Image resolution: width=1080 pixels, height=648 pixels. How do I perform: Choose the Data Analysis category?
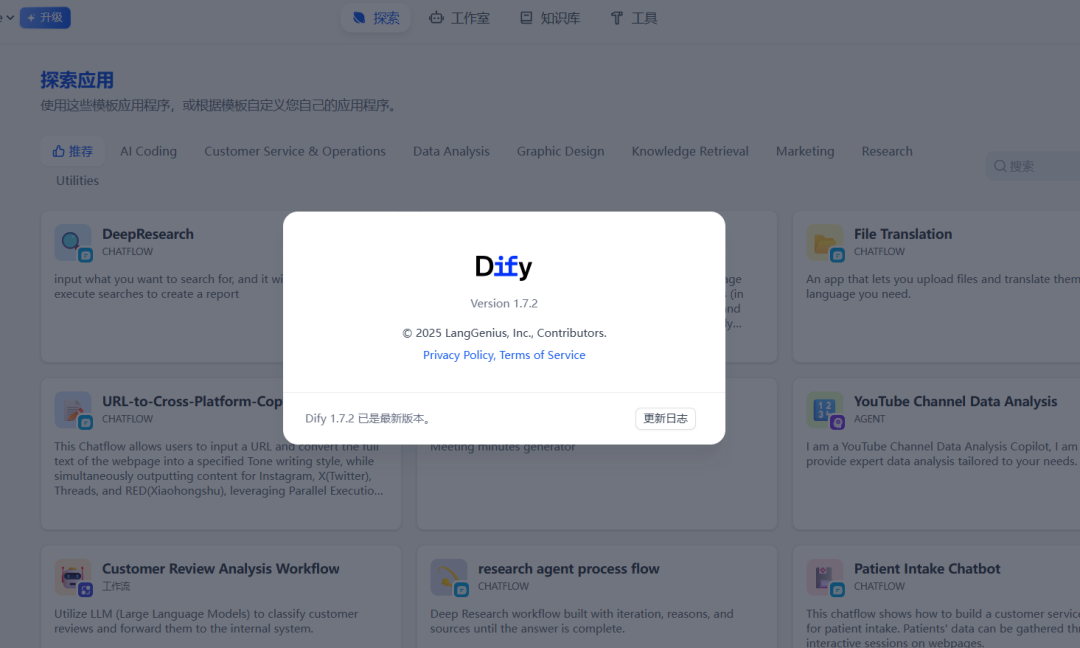pyautogui.click(x=451, y=151)
